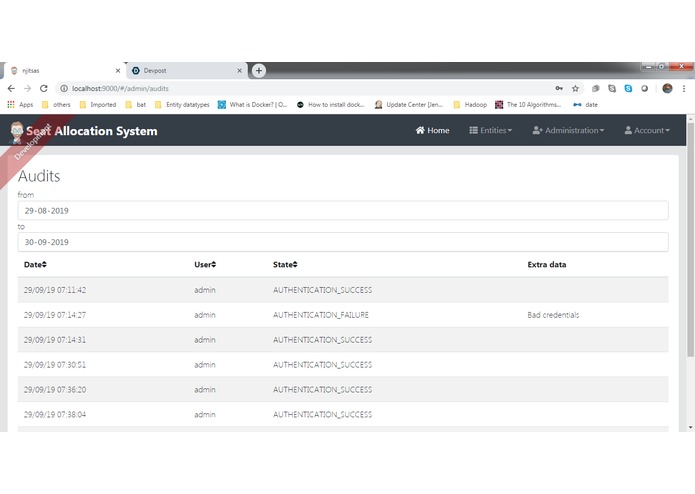Bookmark this page with the star icon
Screen dimensions: 695x494
pyautogui.click(x=575, y=89)
